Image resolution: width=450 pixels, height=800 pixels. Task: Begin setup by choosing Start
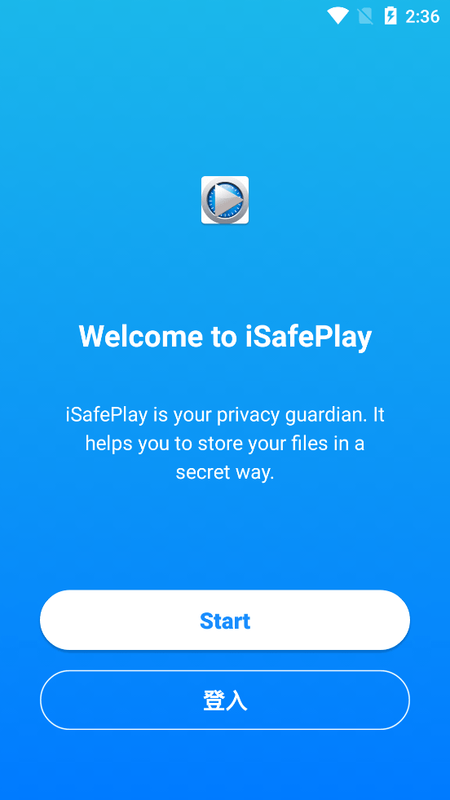(225, 620)
